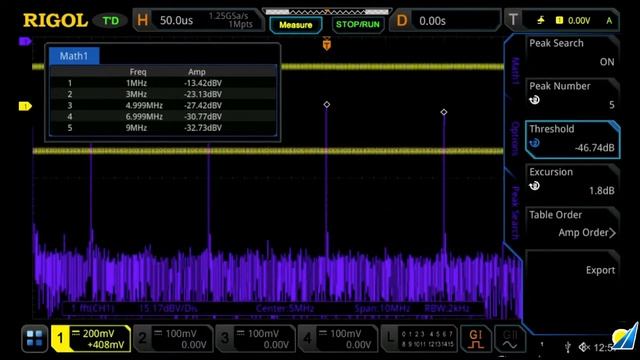Click the Excursion knob icon

[x=534, y=186]
